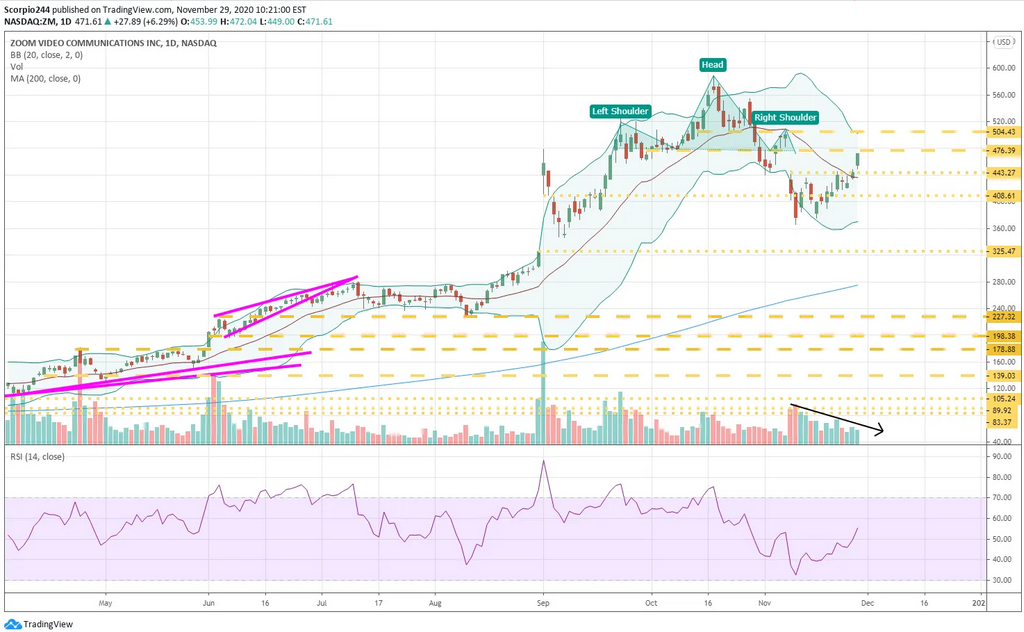Viewport: 1024px width, 632px height.
Task: Click the NASDAQ:ZM symbol header line
Action: [168, 22]
